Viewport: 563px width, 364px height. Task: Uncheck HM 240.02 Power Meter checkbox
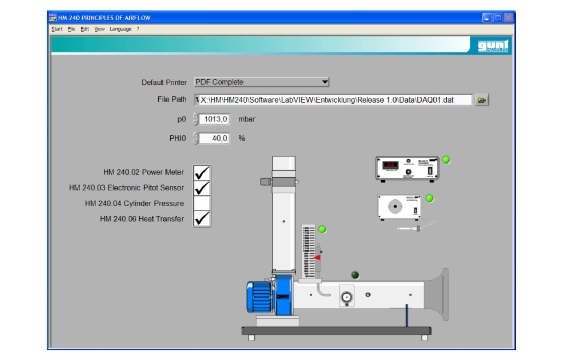click(x=202, y=173)
